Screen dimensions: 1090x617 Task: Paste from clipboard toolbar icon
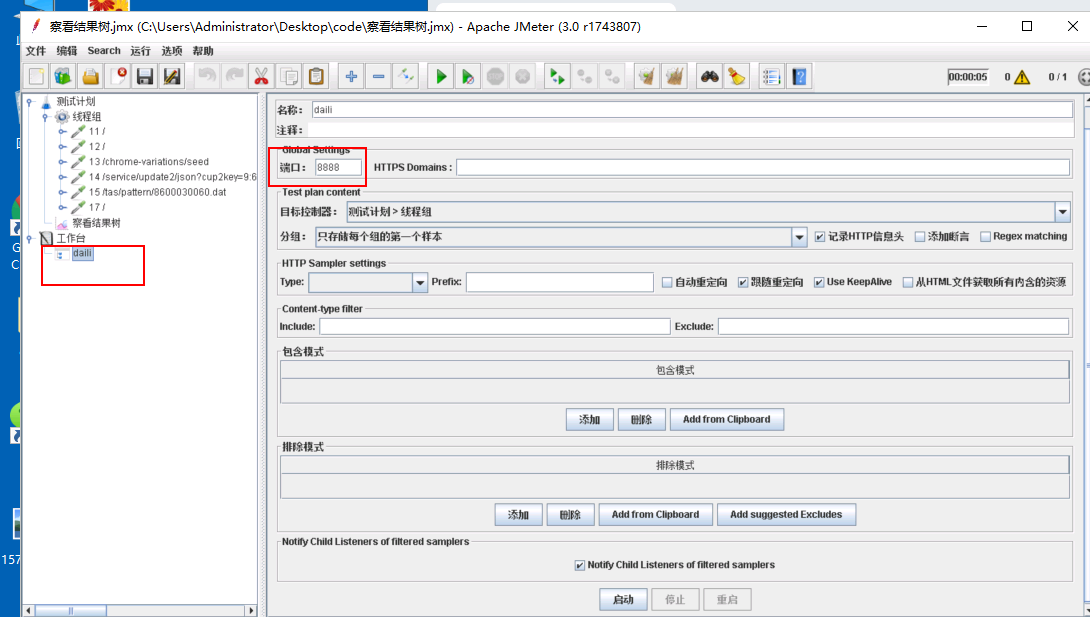coord(316,76)
